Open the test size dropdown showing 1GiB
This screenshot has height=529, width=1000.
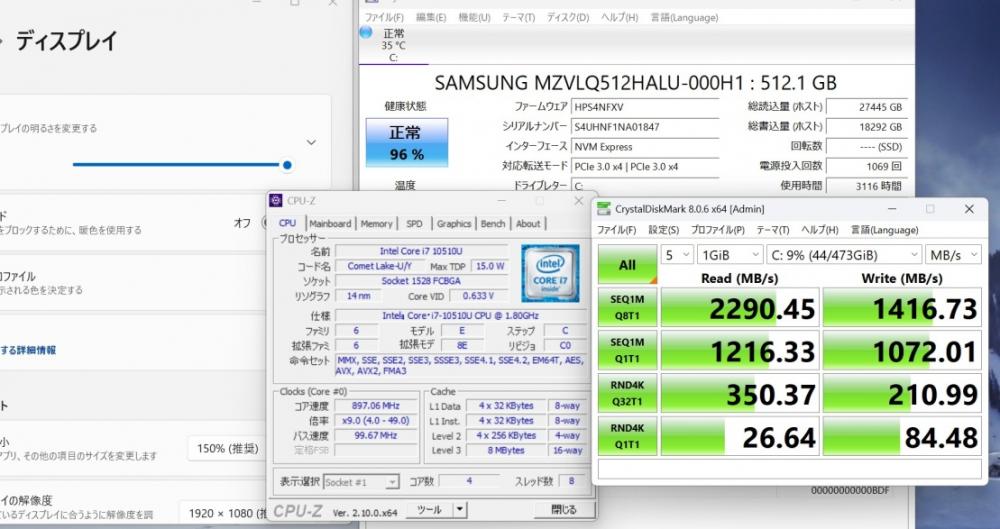click(730, 255)
